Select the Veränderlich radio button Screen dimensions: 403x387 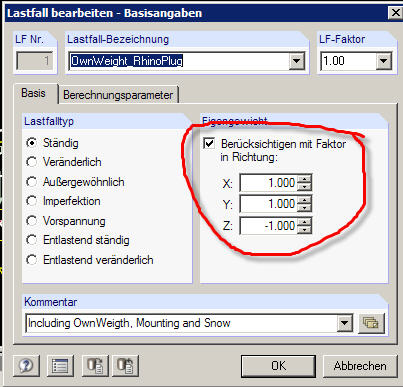click(31, 162)
